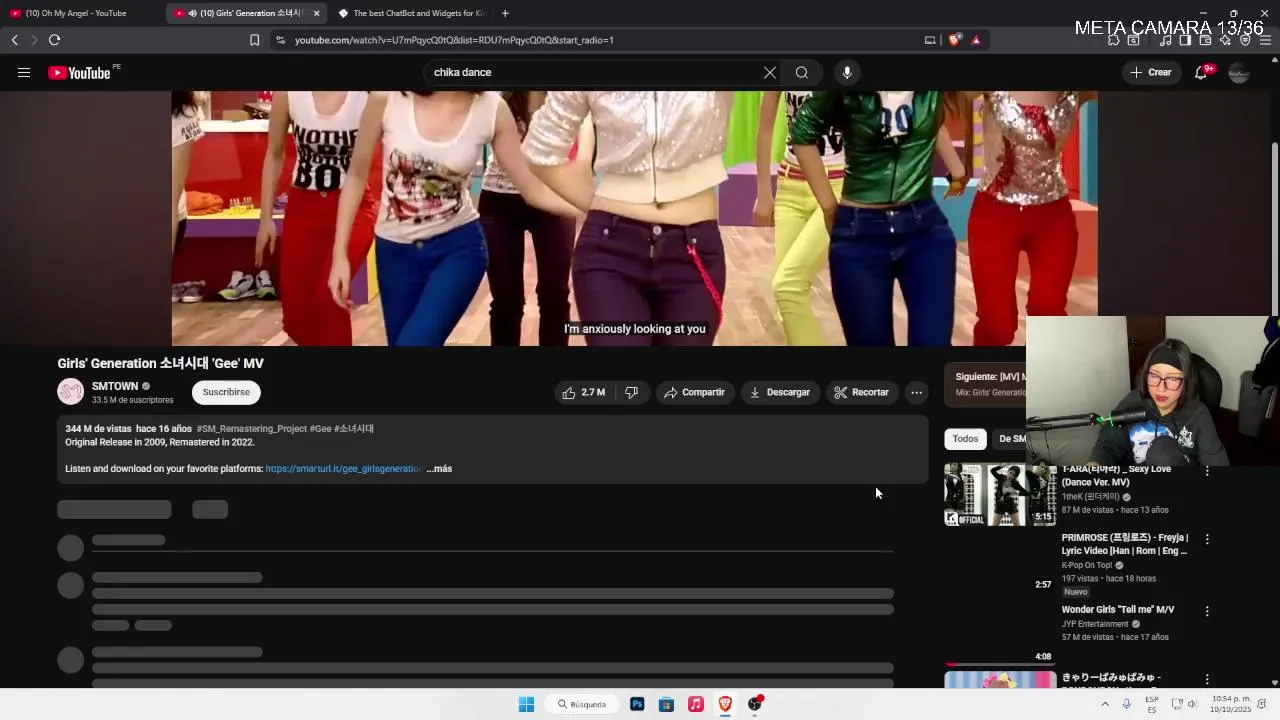Switch to the Oh My Angel tab

tap(76, 13)
